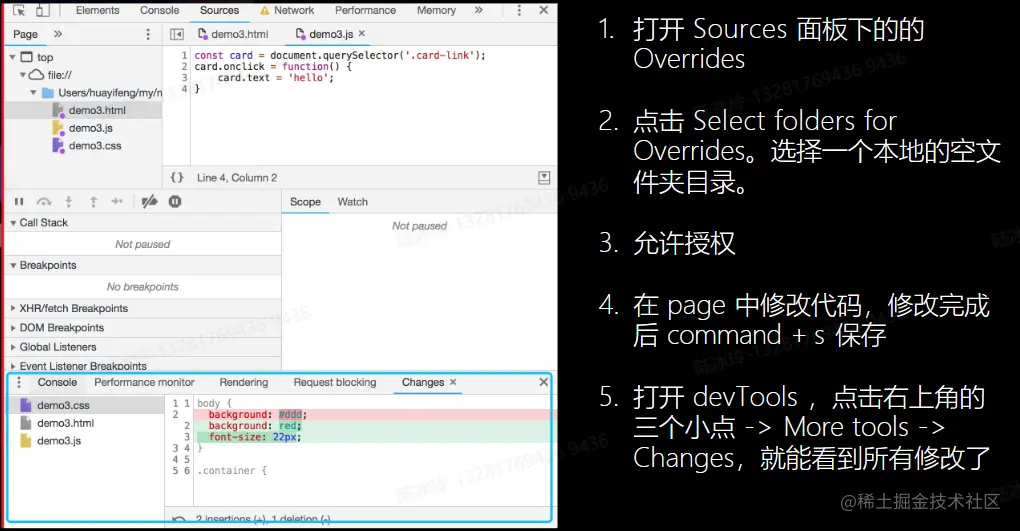This screenshot has width=1020, height=531.
Task: Close the bottom drawer
Action: pos(544,382)
